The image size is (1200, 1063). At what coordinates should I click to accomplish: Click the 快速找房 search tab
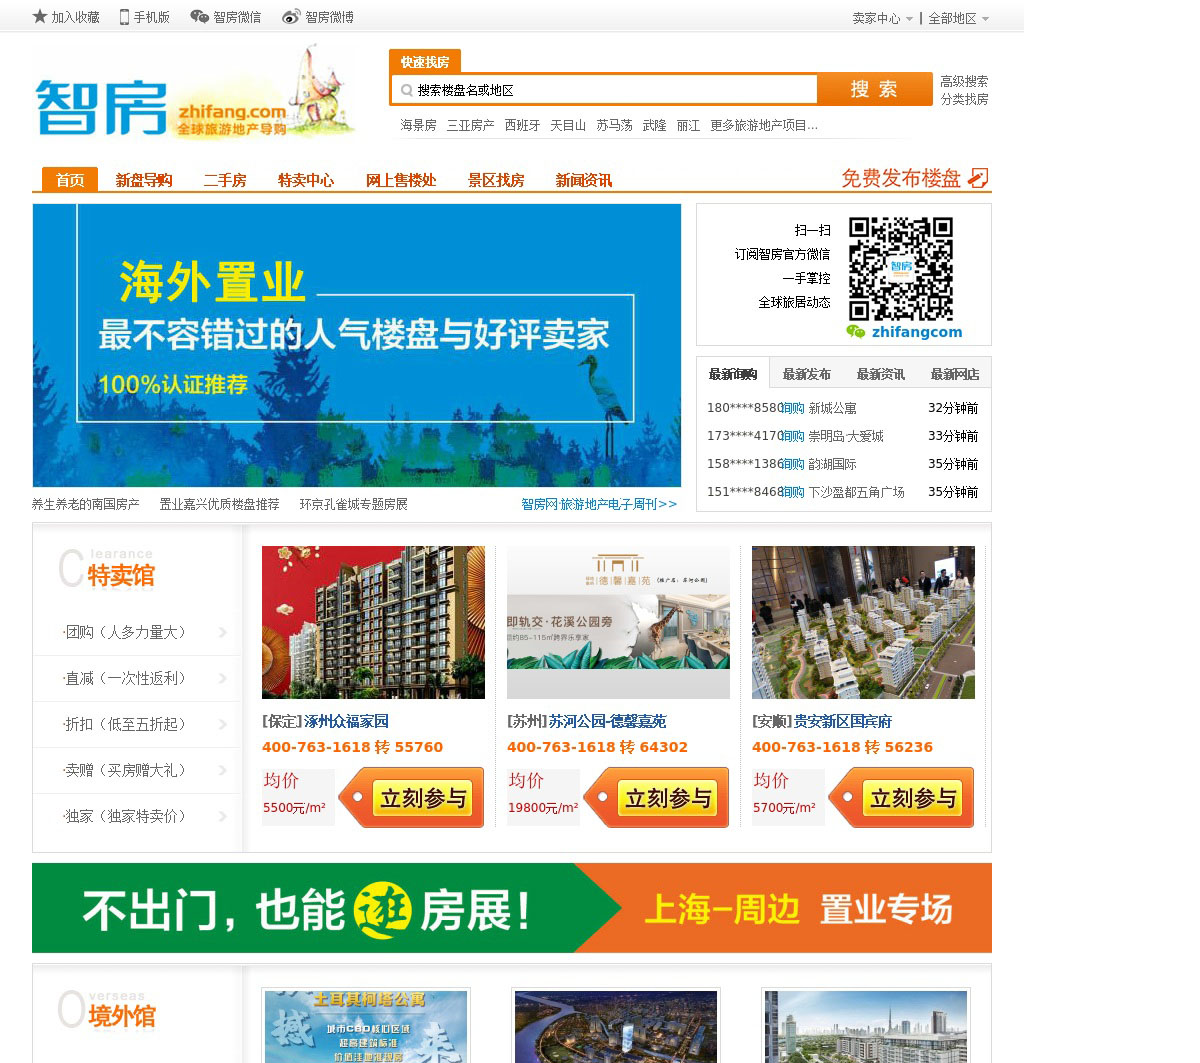(x=425, y=62)
